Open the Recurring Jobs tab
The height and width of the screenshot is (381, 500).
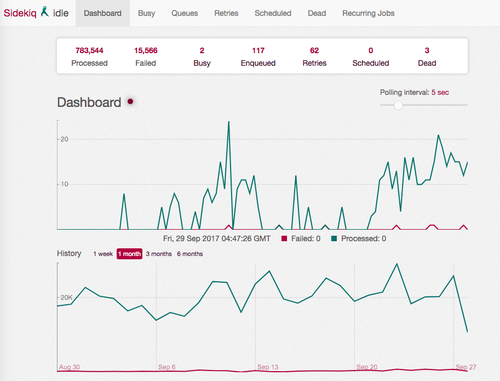point(368,13)
